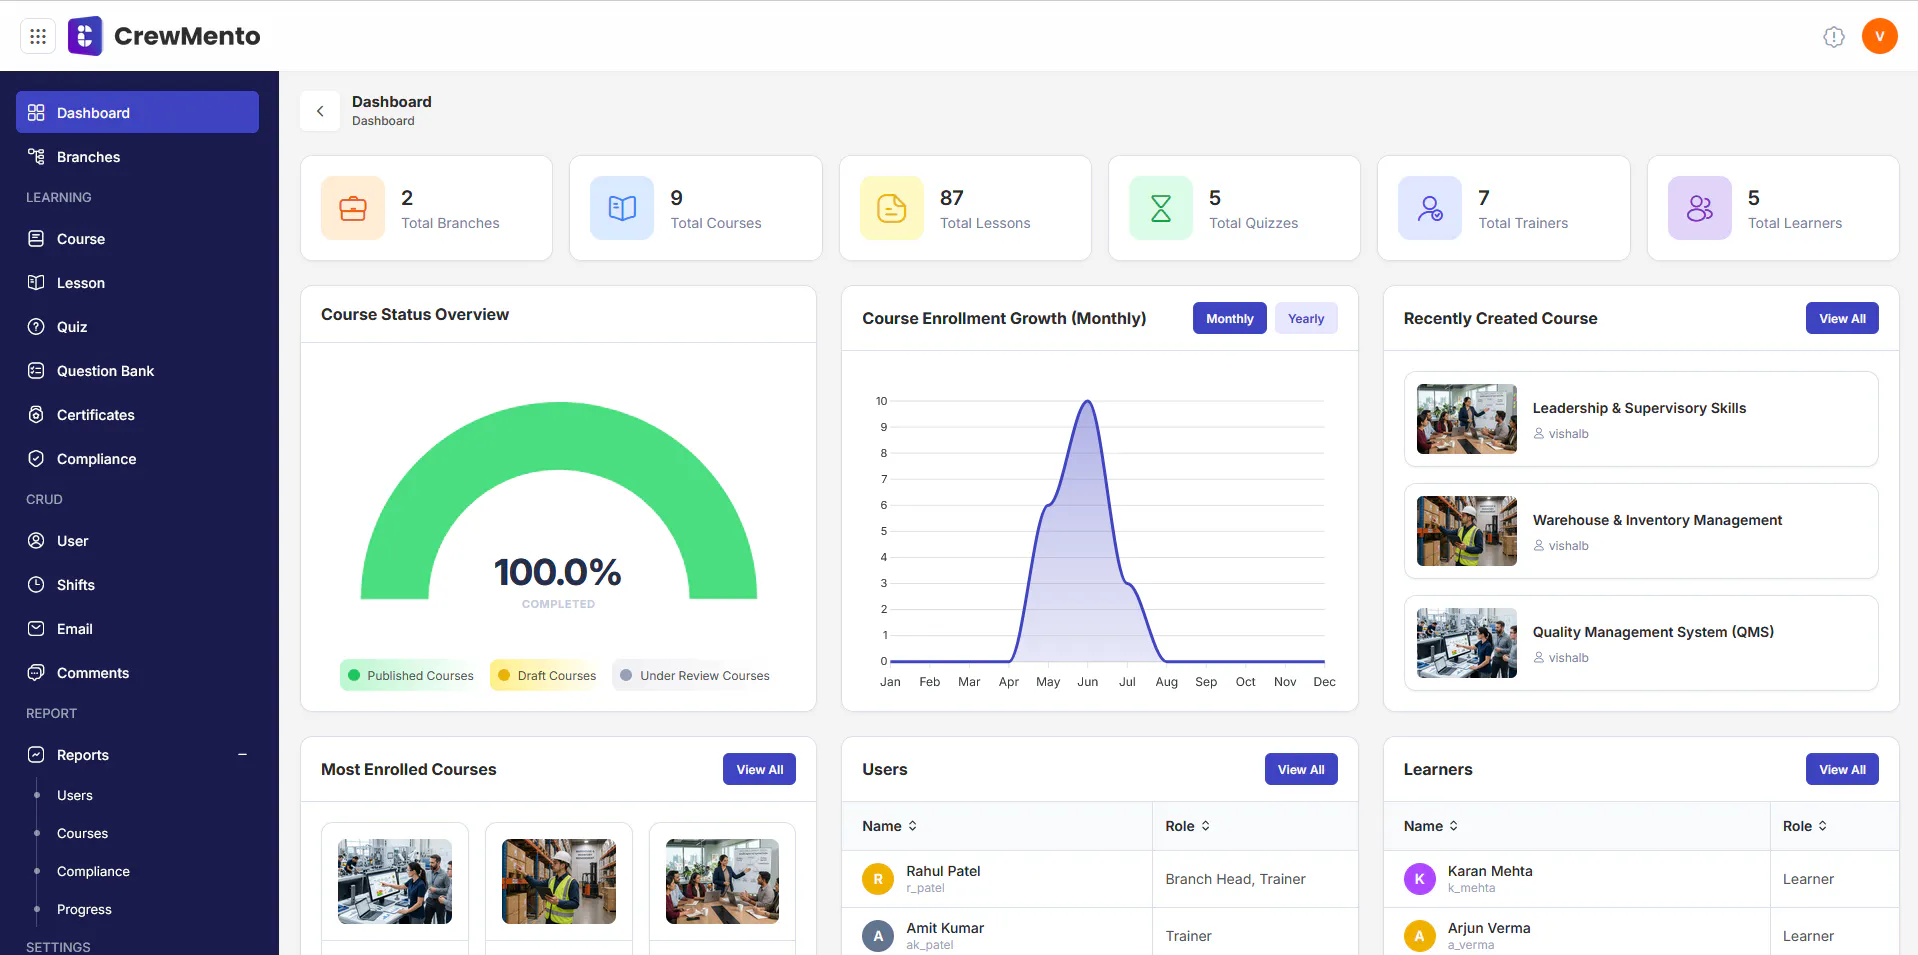Click the Course icon in sidebar
The width and height of the screenshot is (1918, 955).
[36, 239]
